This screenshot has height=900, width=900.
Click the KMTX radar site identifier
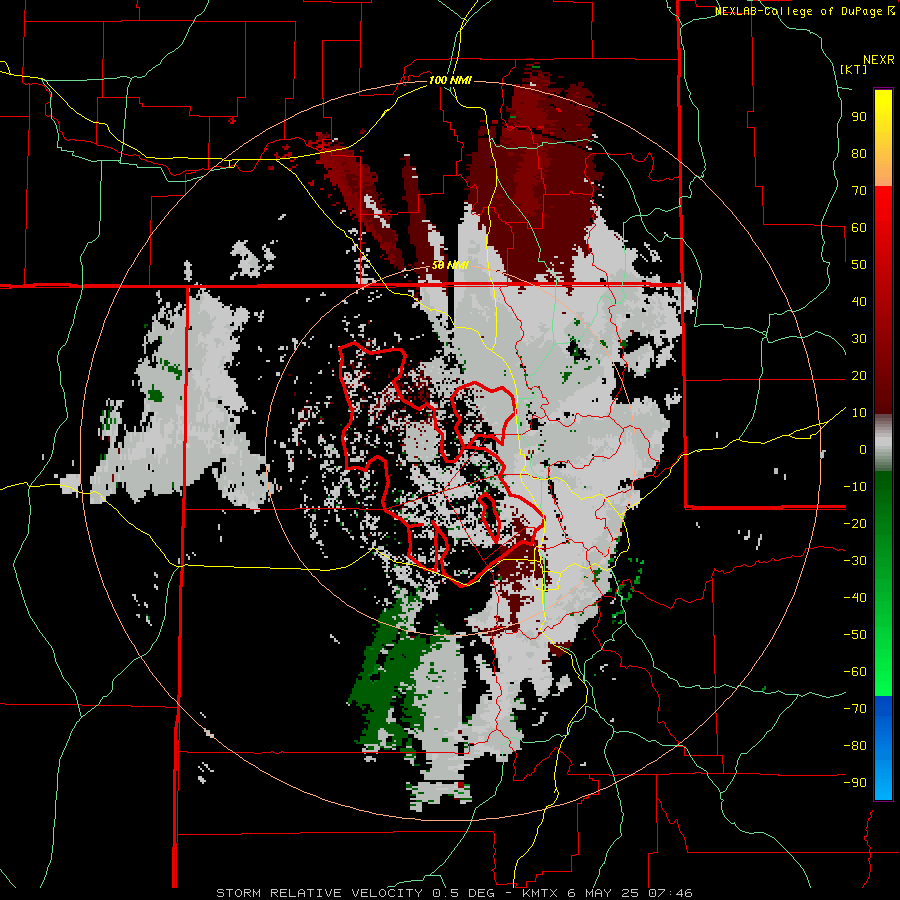click(541, 893)
